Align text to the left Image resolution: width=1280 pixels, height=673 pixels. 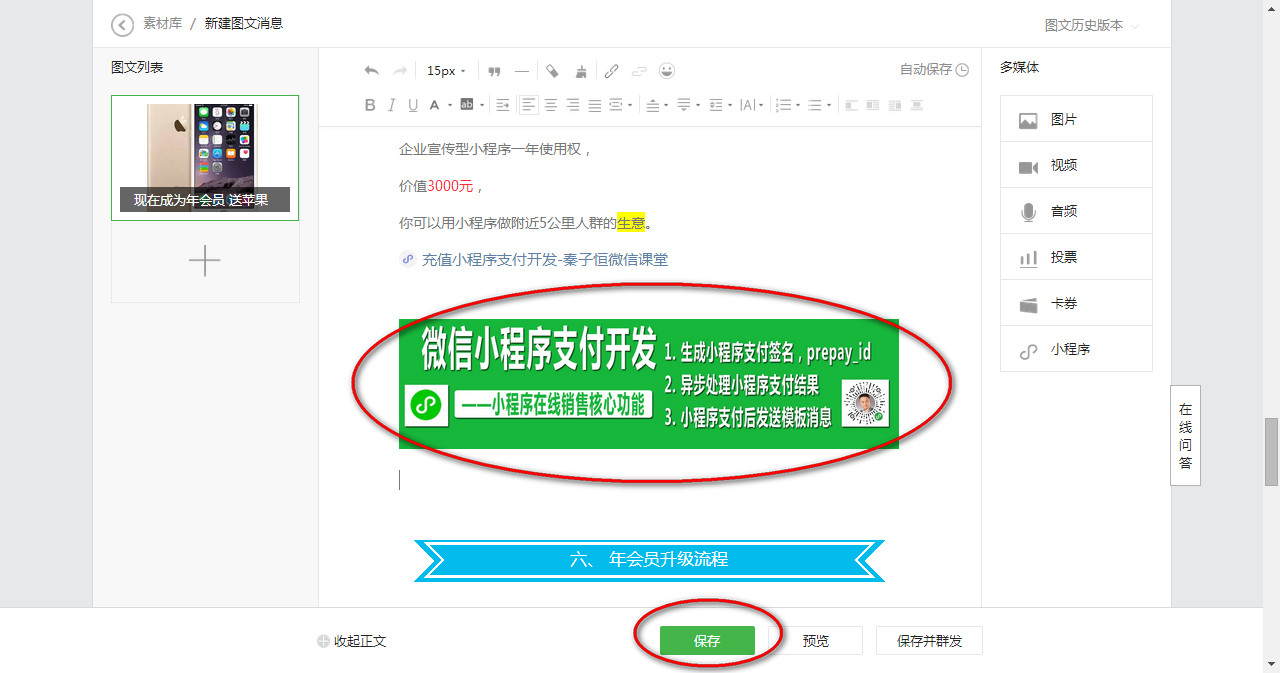528,105
